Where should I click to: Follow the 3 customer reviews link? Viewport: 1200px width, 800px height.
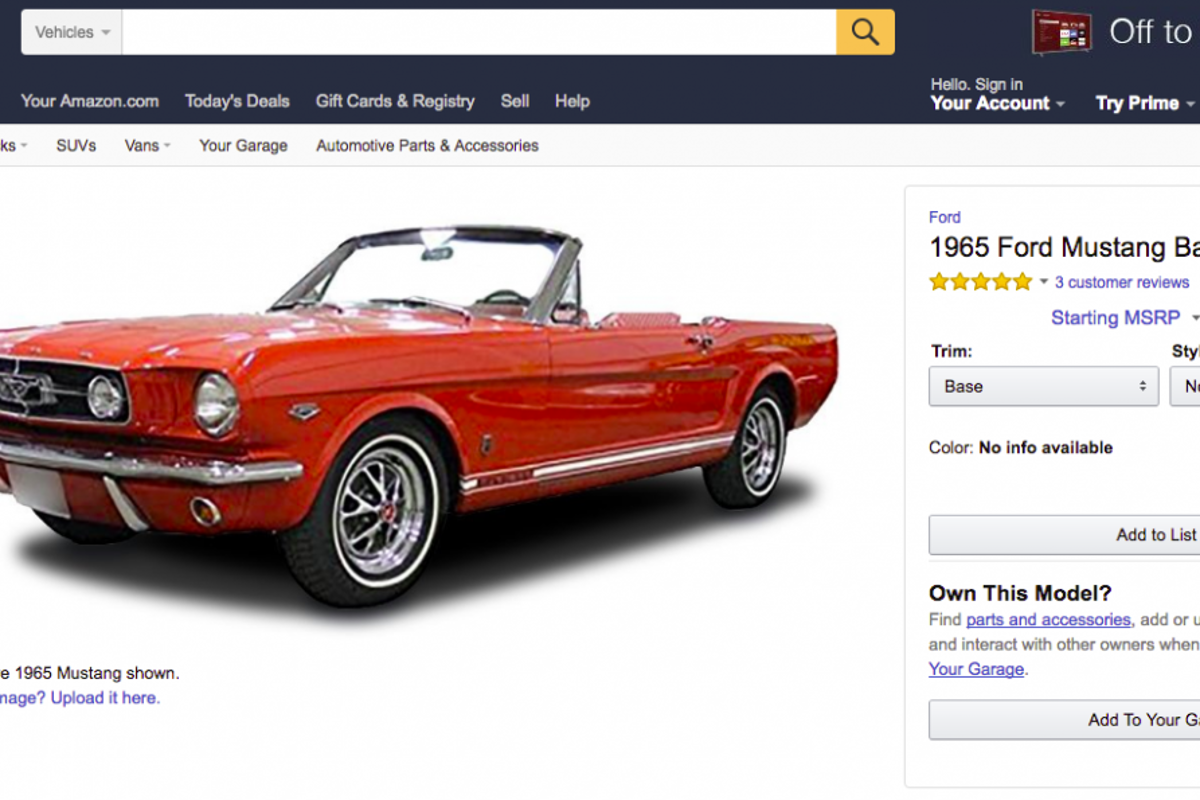[1122, 282]
